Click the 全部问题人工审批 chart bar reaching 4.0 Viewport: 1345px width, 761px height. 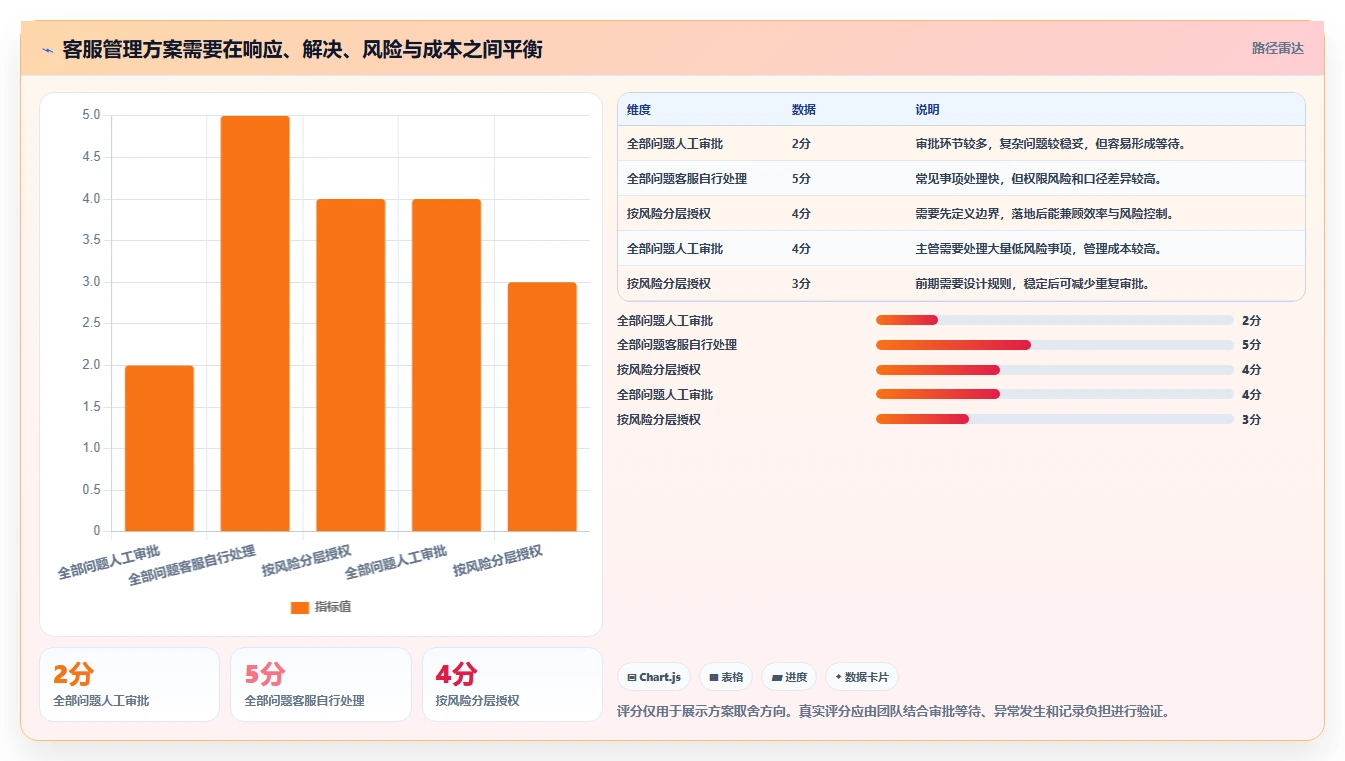(446, 365)
